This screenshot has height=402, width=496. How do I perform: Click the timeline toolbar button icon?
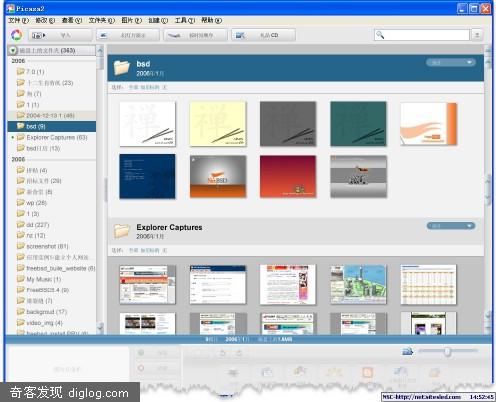[174, 35]
